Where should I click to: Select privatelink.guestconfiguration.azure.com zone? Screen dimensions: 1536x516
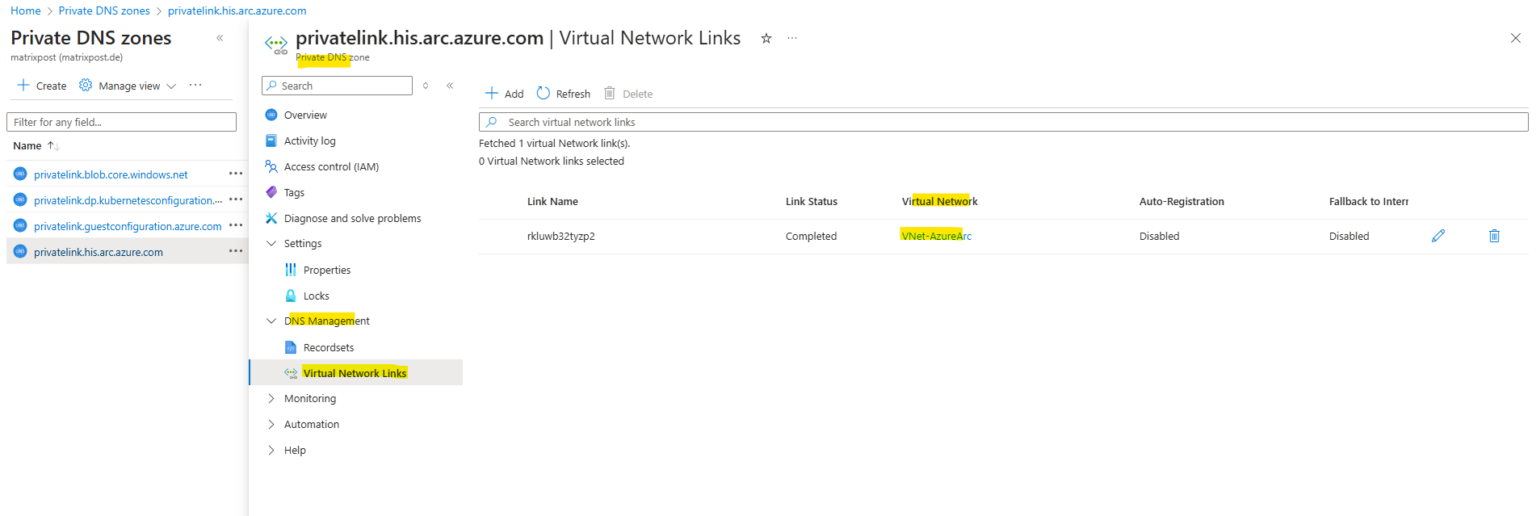(127, 227)
